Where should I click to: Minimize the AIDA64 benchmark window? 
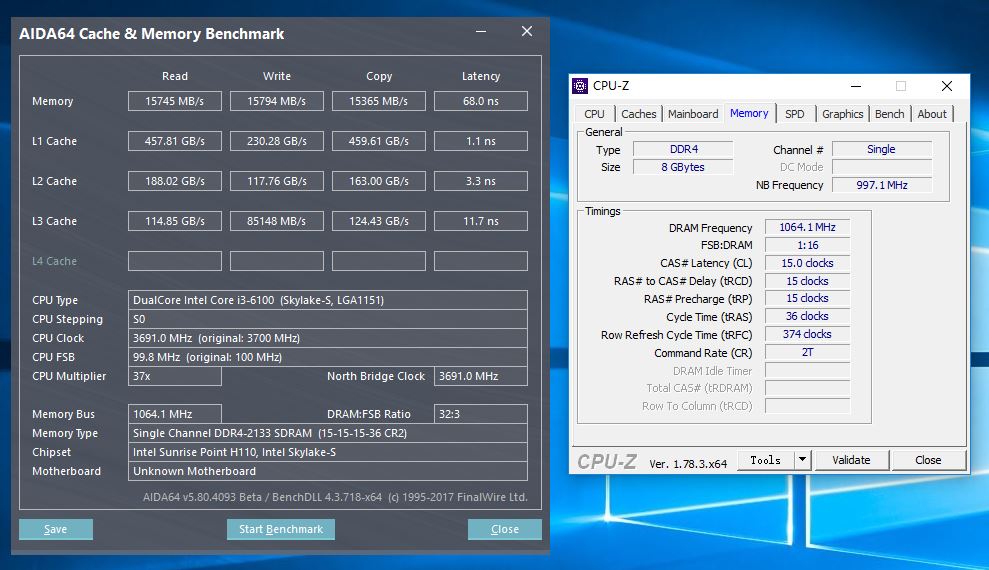coord(479,32)
